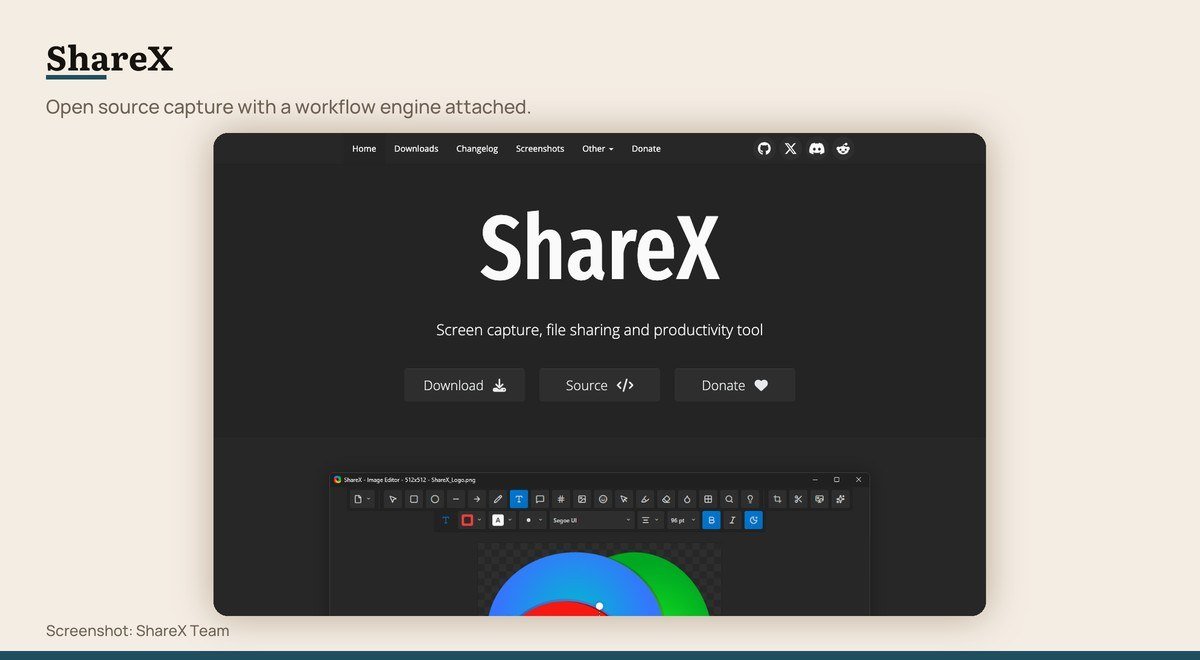Select the spotlight bulb tool
The width and height of the screenshot is (1200, 660).
pos(750,499)
